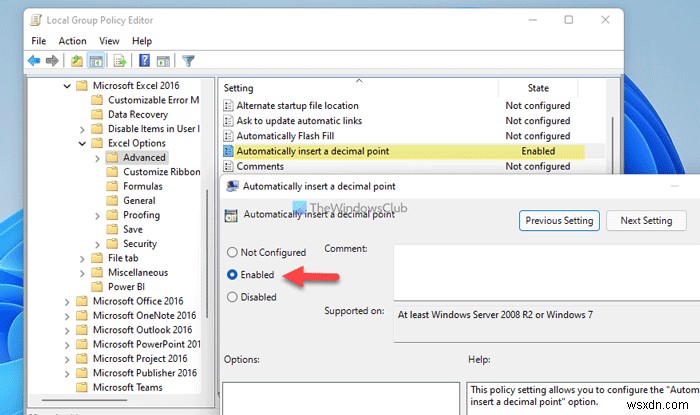Expand the Advanced folder node

point(97,158)
